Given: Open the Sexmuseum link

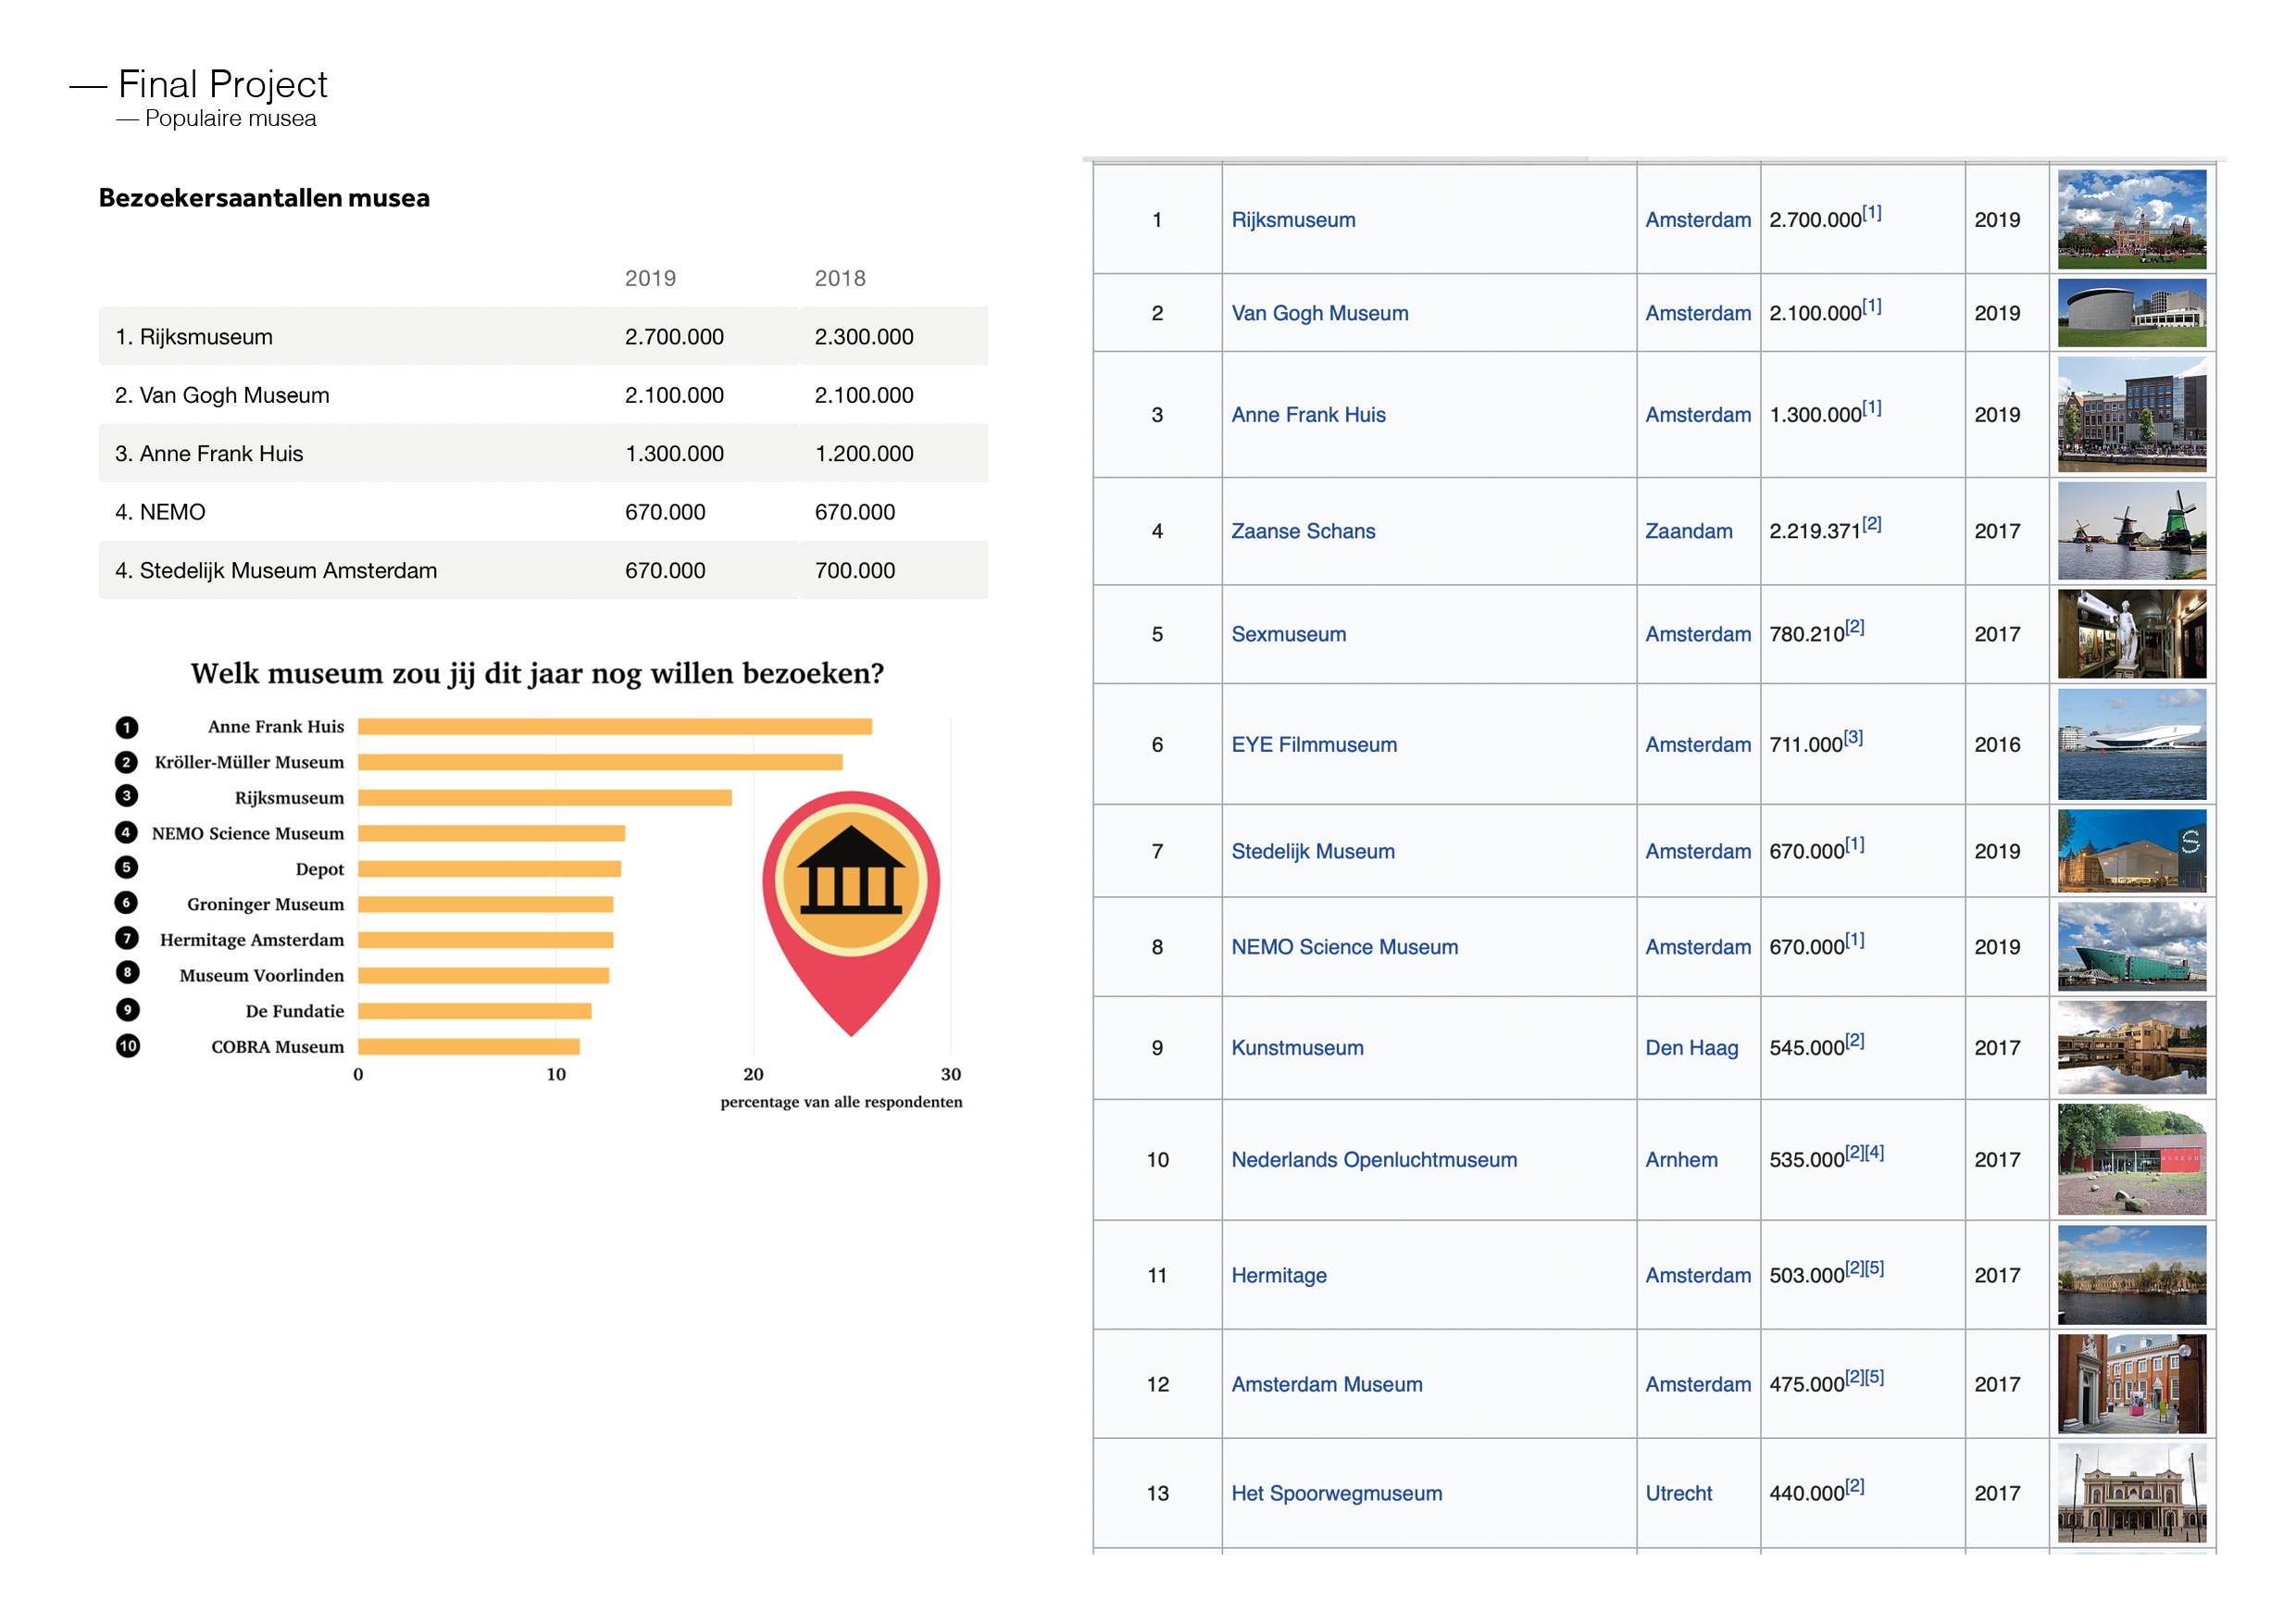Looking at the screenshot, I should coord(1288,634).
